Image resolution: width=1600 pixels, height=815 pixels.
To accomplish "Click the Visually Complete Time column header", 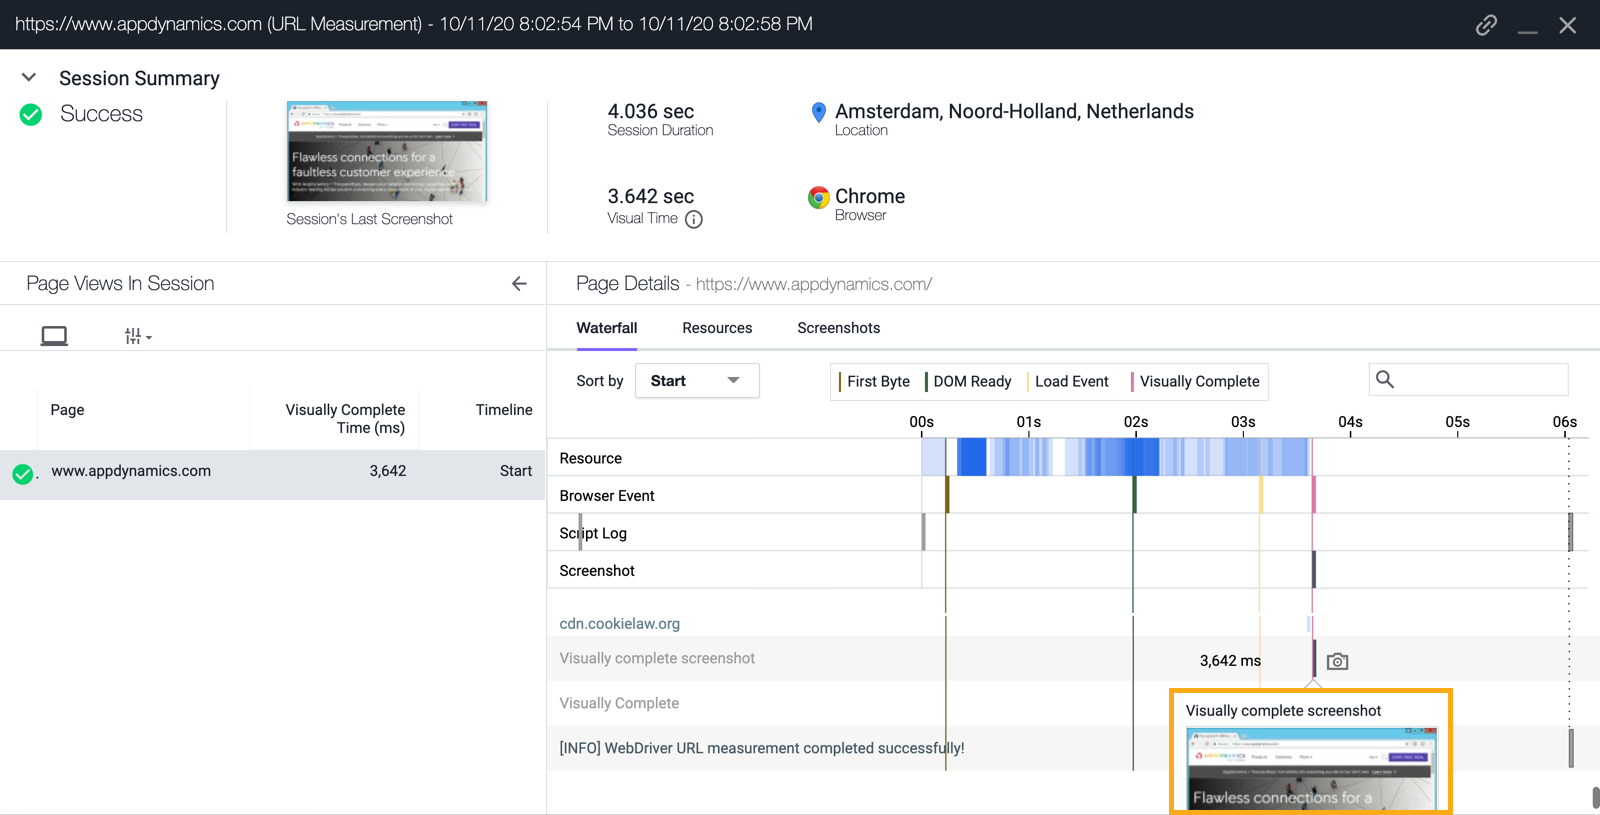I will (345, 419).
